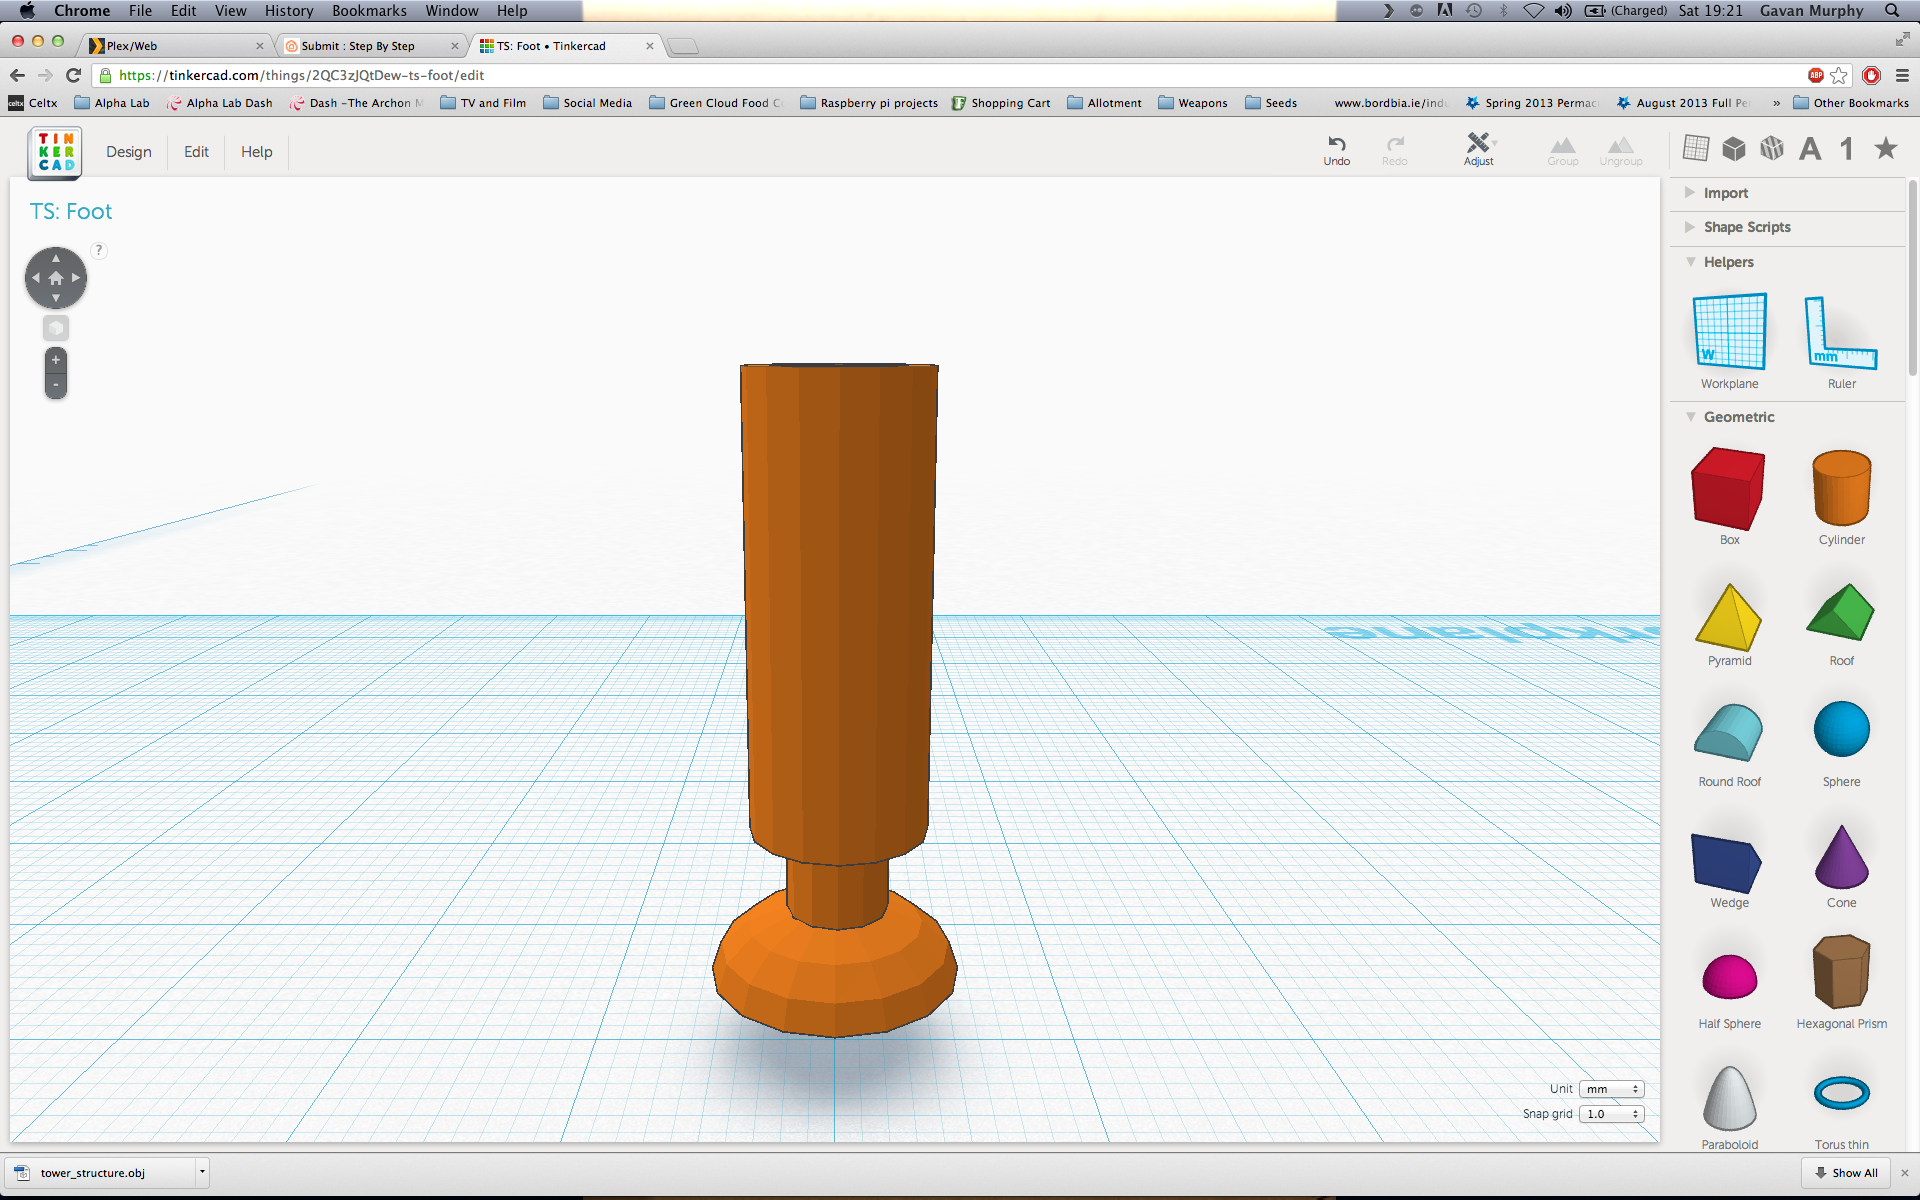1920x1200 pixels.
Task: Choose the purple Cone shape
Action: (1841, 857)
